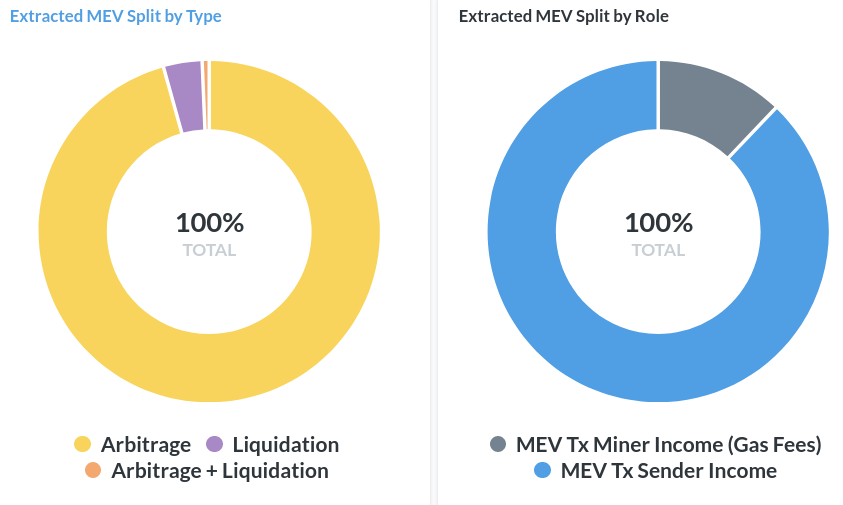Toggle MEV Tx Sender Income legend label
This screenshot has width=843, height=505.
click(668, 471)
